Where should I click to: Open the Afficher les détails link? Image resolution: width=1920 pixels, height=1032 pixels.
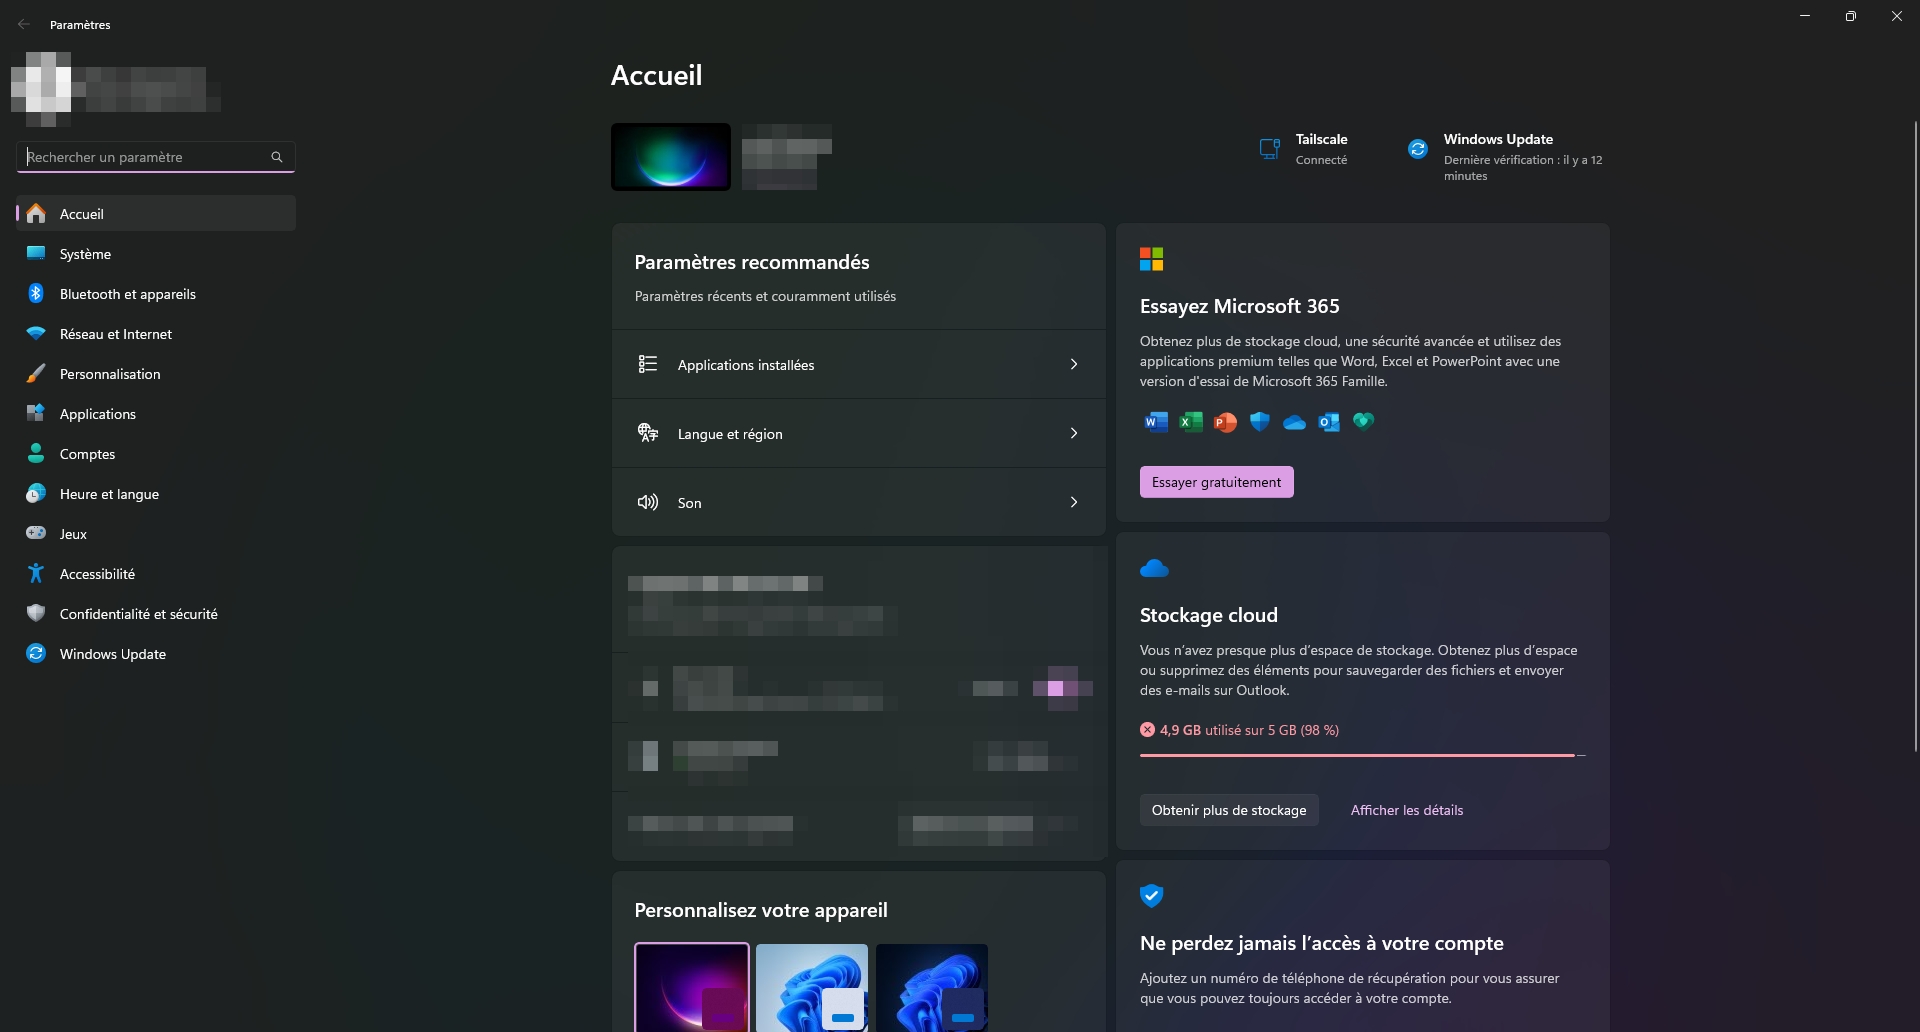pyautogui.click(x=1406, y=810)
